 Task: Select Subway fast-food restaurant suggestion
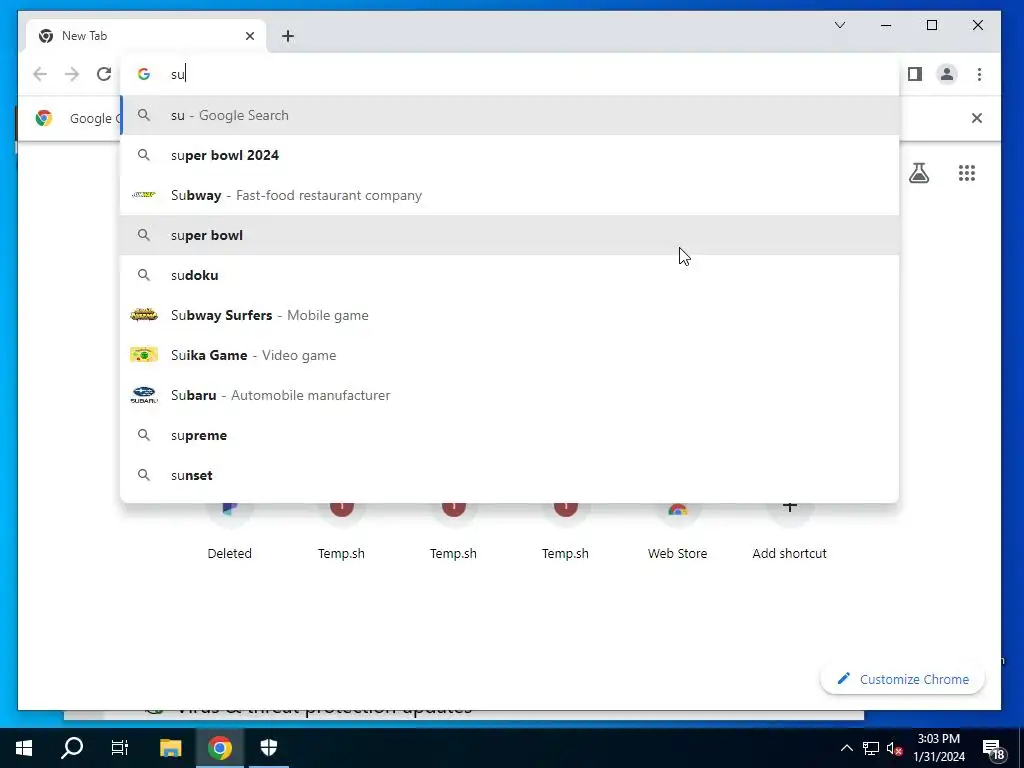510,195
